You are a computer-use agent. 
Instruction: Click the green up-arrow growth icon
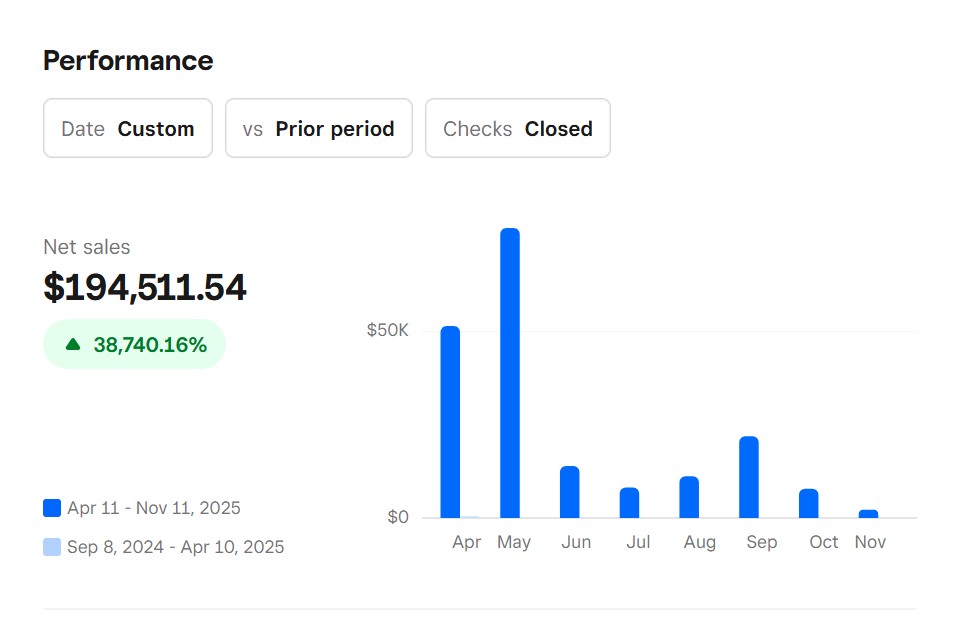point(73,345)
